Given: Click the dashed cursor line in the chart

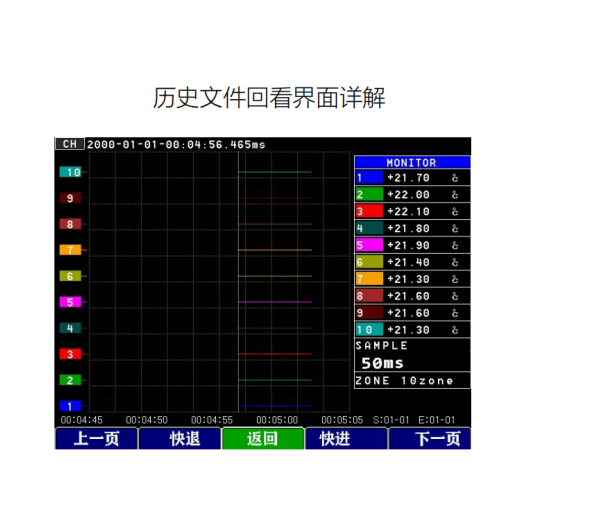Looking at the screenshot, I should click(238, 282).
